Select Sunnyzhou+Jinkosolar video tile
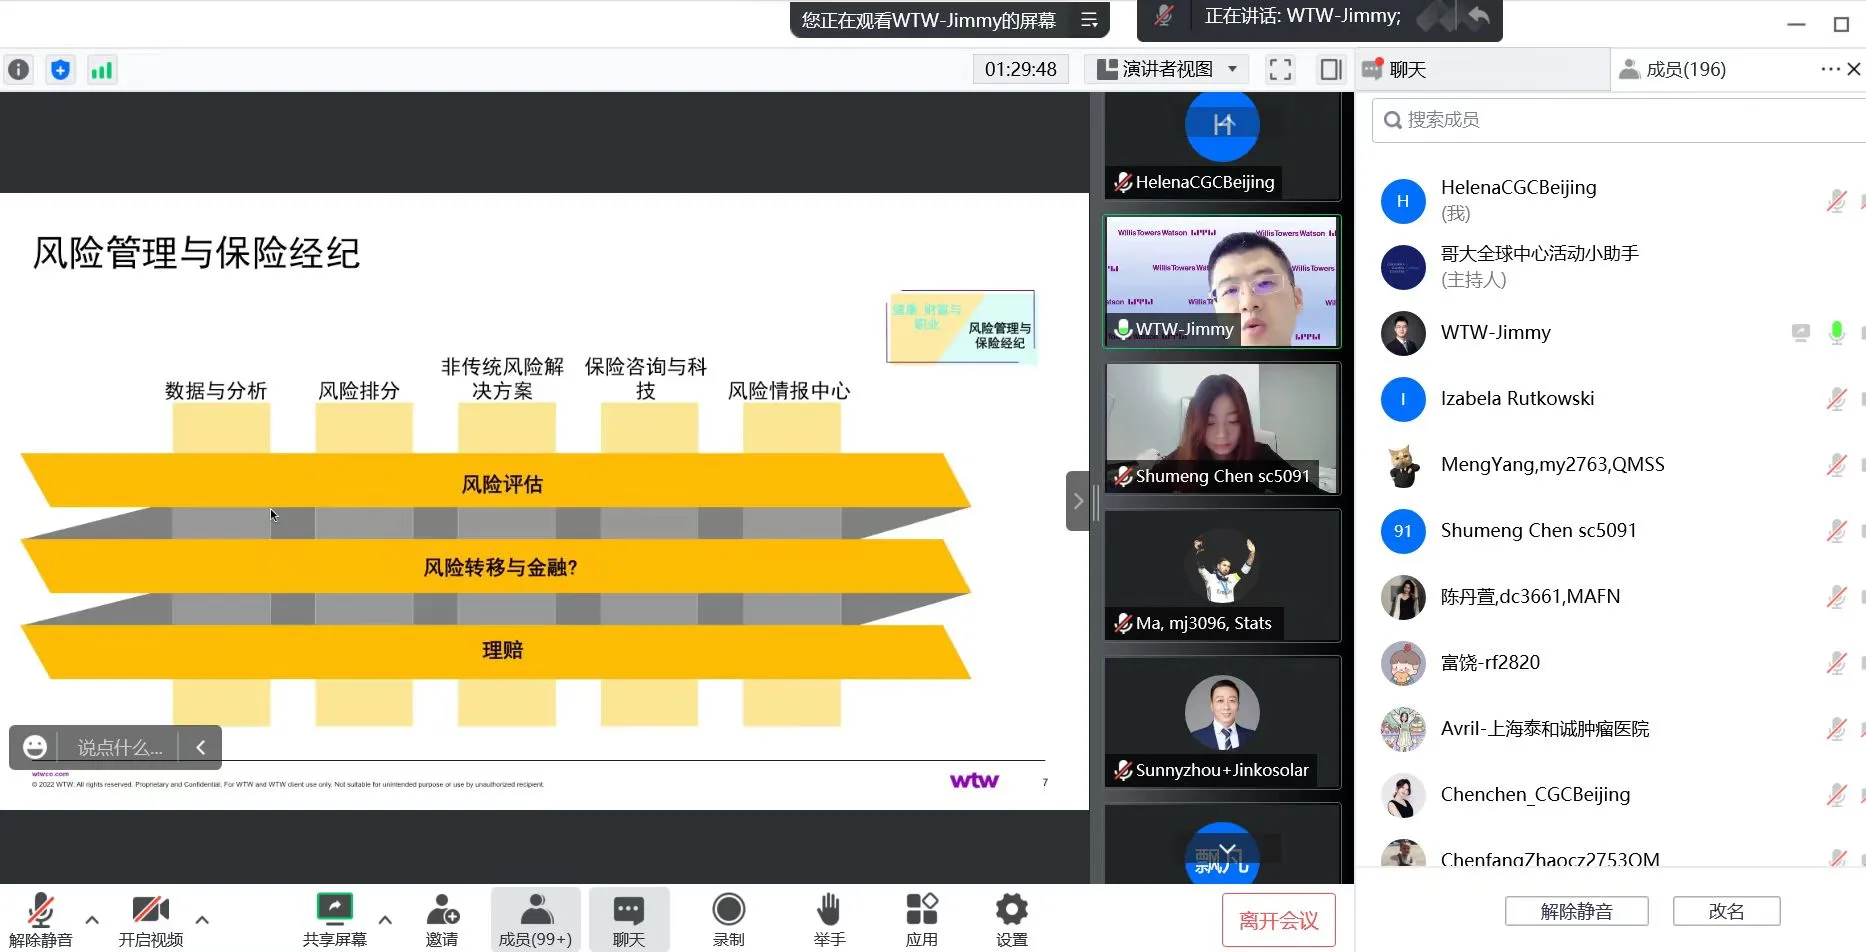Viewport: 1866px width, 952px height. (1222, 722)
